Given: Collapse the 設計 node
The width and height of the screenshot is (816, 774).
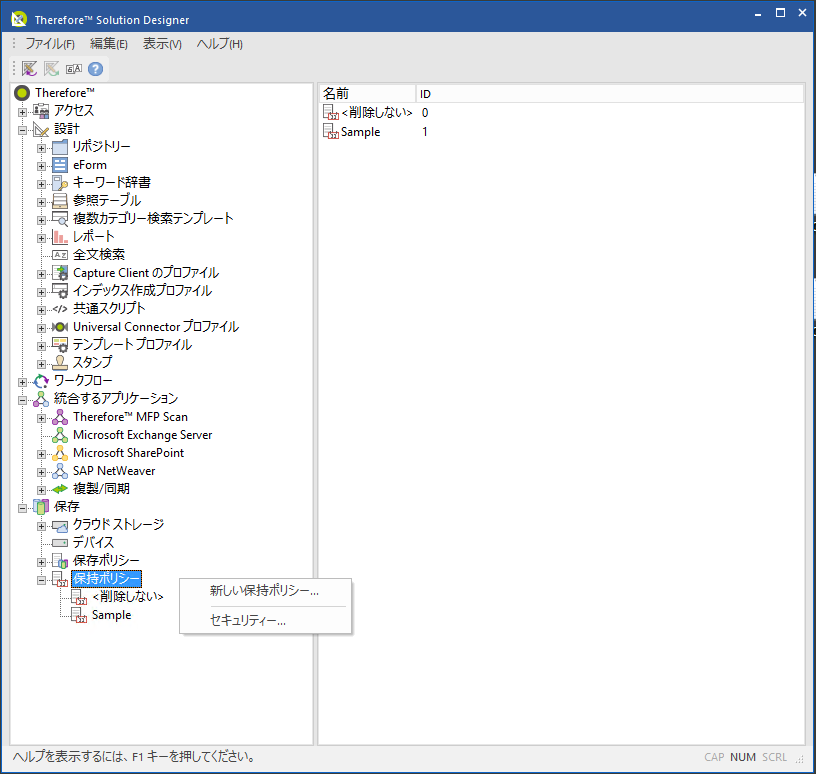Looking at the screenshot, I should coord(22,130).
